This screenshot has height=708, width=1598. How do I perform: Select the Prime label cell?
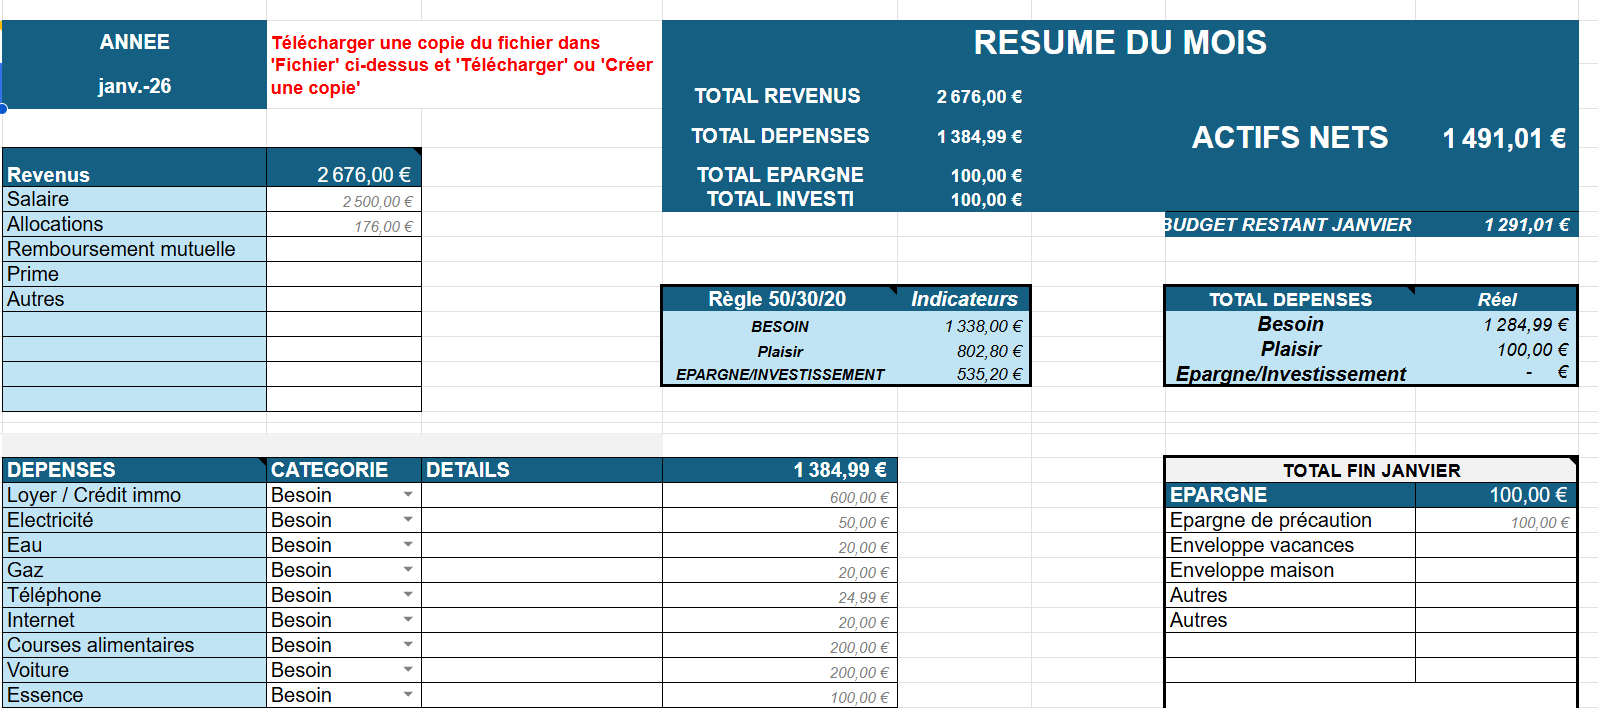pos(134,274)
